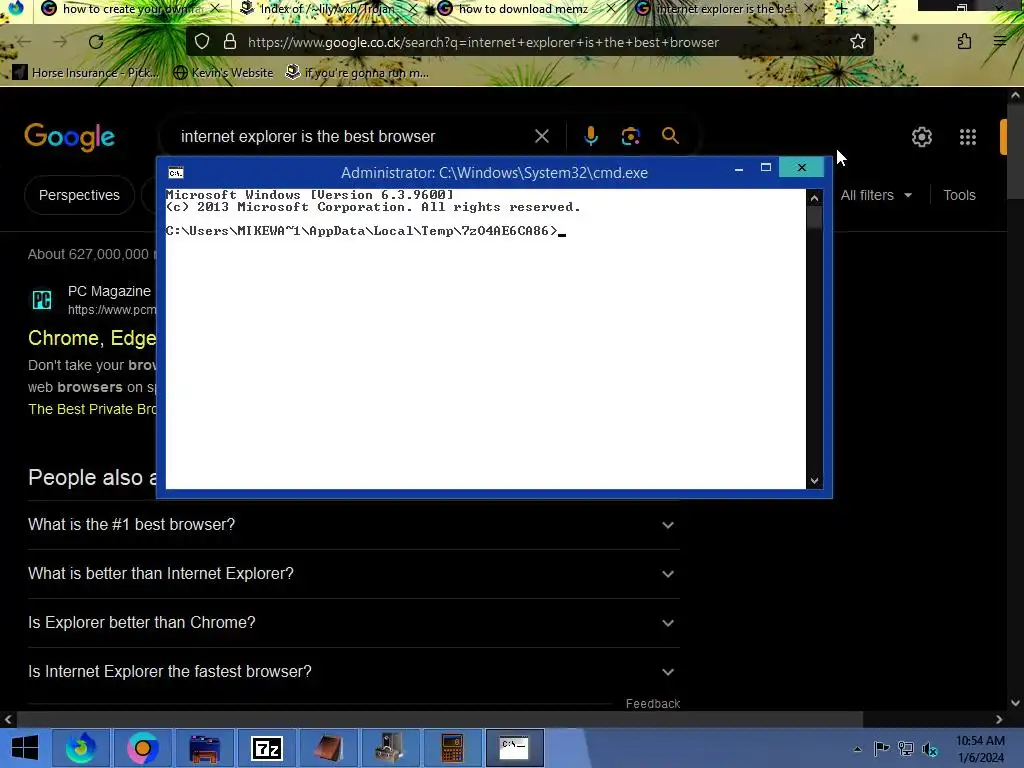Screen dimensions: 1024x768
Task: Click the URL address bar
Action: (530, 42)
